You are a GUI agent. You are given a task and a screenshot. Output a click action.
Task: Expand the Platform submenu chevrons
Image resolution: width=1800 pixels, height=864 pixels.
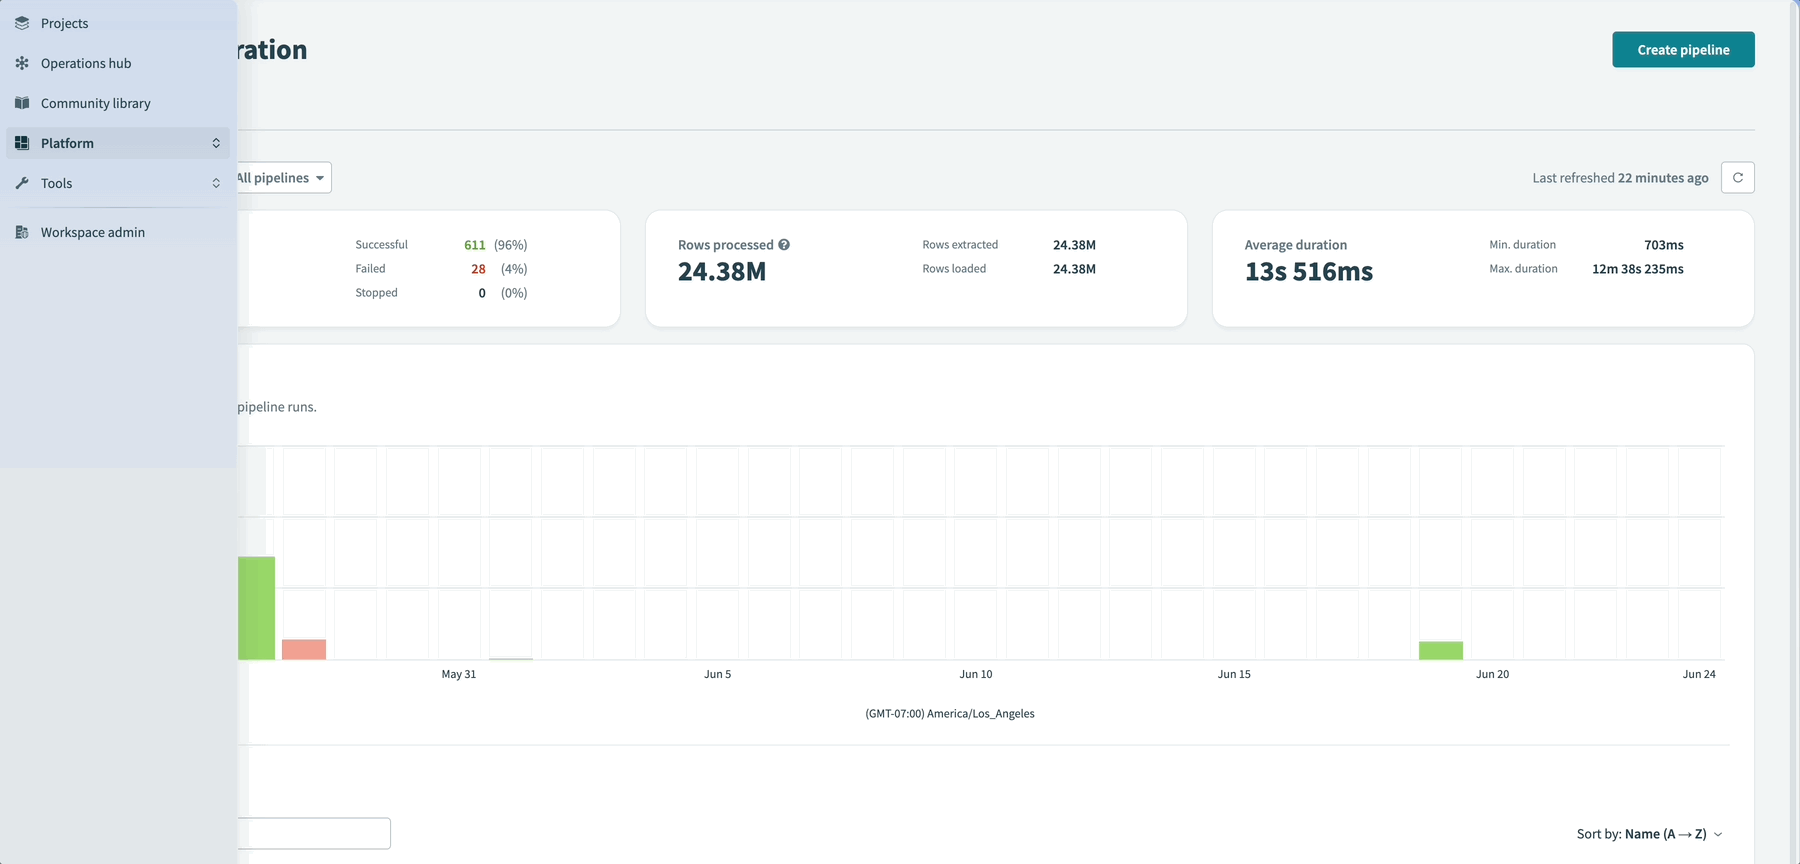pos(216,143)
